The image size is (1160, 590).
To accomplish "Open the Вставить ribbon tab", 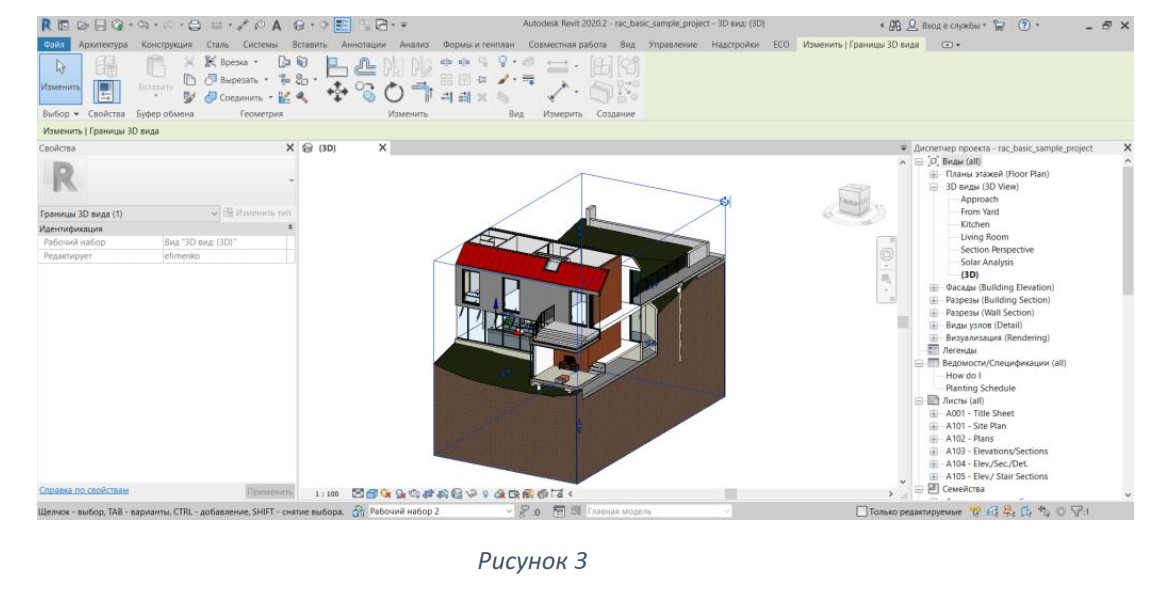I will click(x=309, y=45).
